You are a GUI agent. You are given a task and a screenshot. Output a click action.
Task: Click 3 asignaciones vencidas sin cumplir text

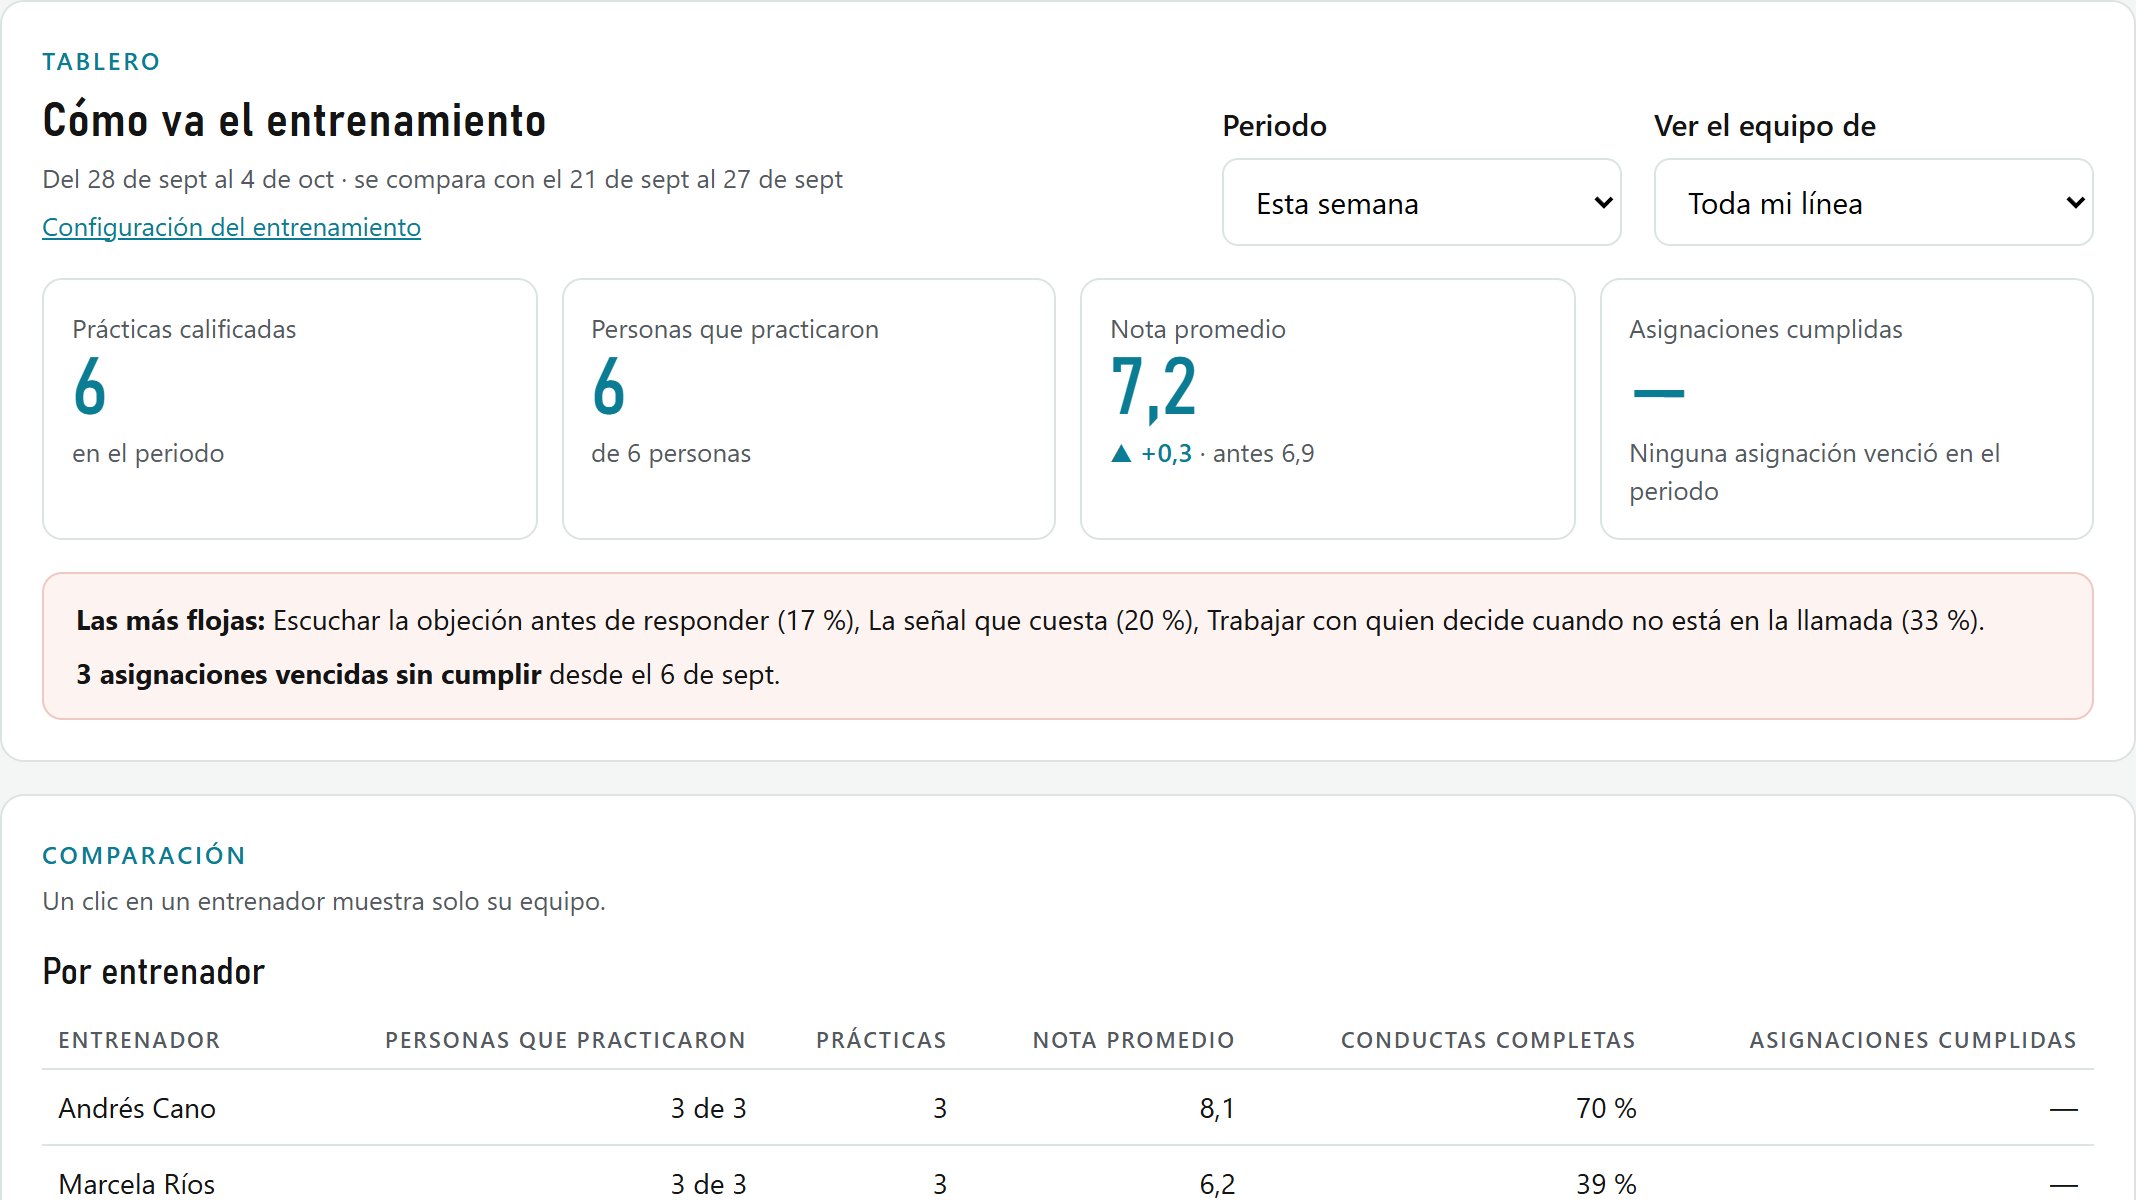(x=308, y=674)
